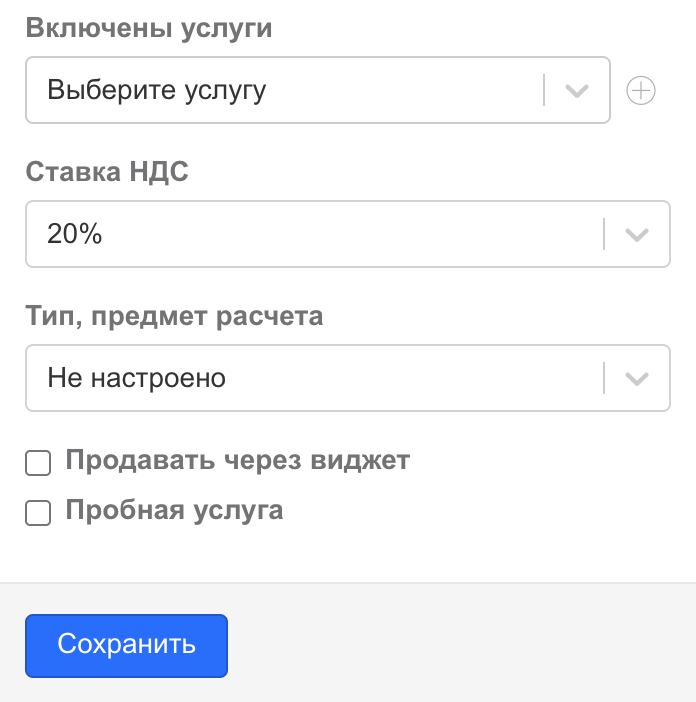This screenshot has height=702, width=696.
Task: Click the gray footer bar beside Сохранить
Action: (x=460, y=643)
